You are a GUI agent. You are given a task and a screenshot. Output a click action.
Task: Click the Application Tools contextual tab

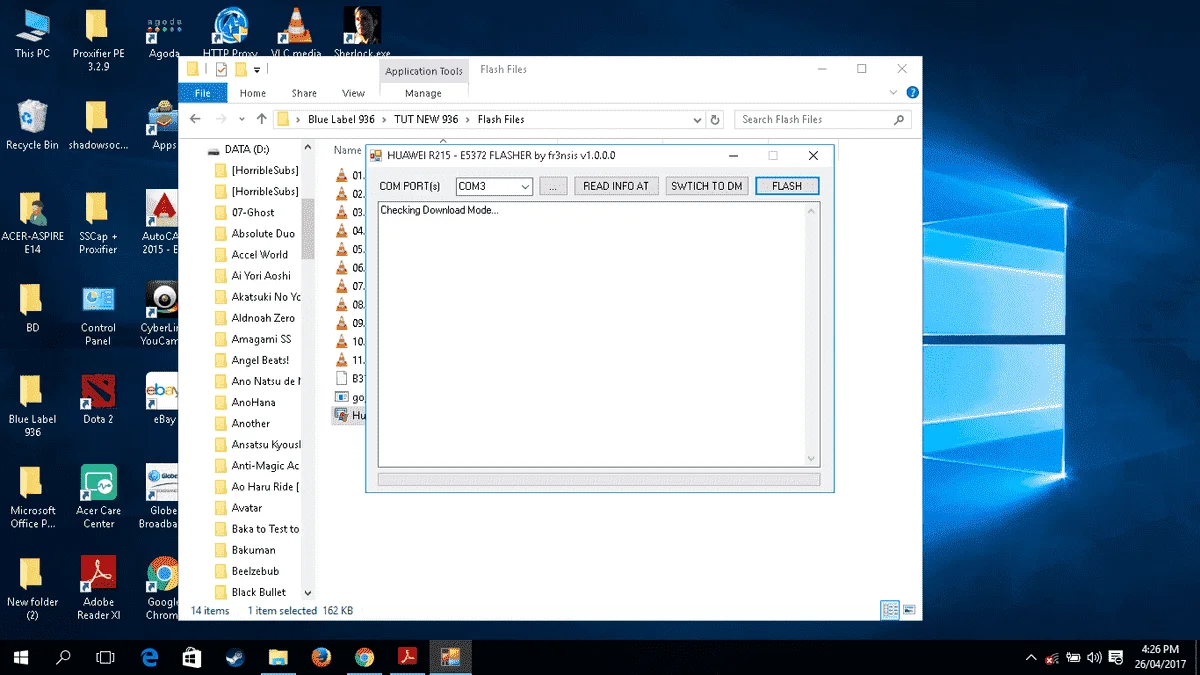pyautogui.click(x=424, y=71)
